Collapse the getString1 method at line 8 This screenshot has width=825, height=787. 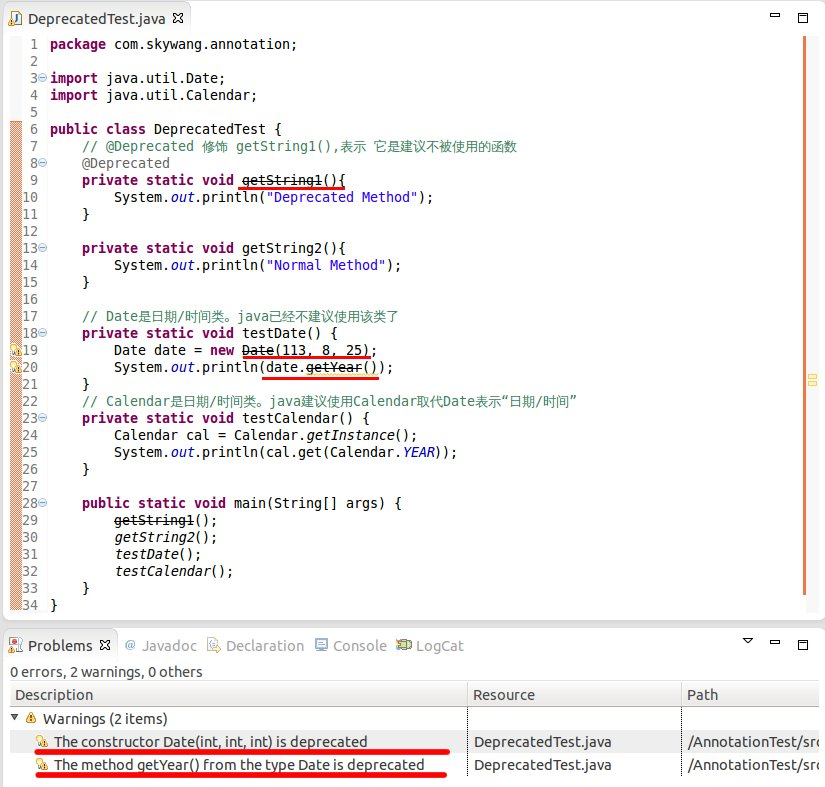[x=43, y=163]
